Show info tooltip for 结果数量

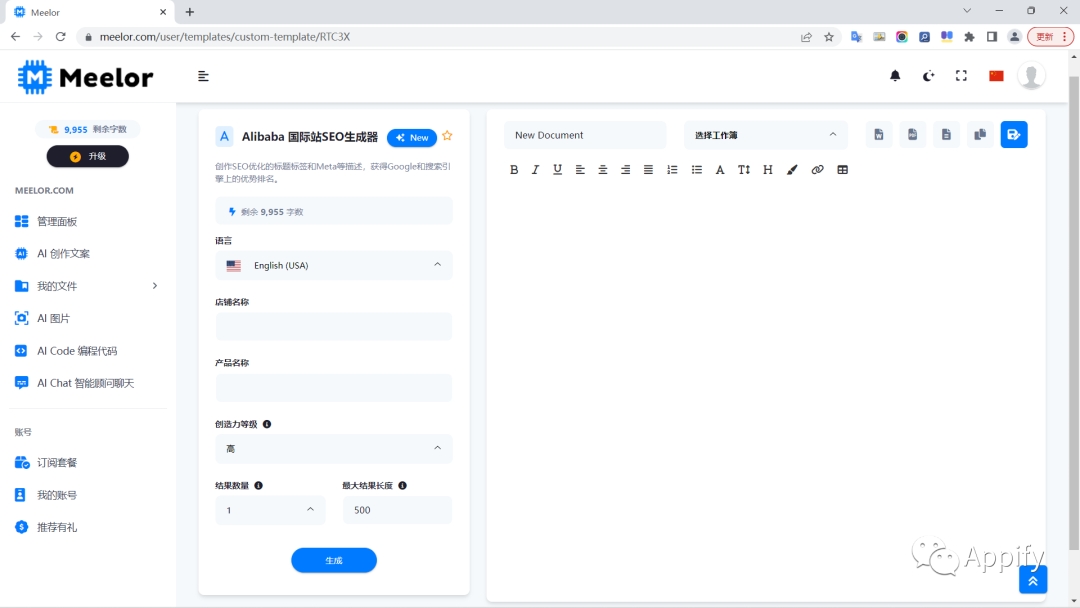[x=258, y=485]
